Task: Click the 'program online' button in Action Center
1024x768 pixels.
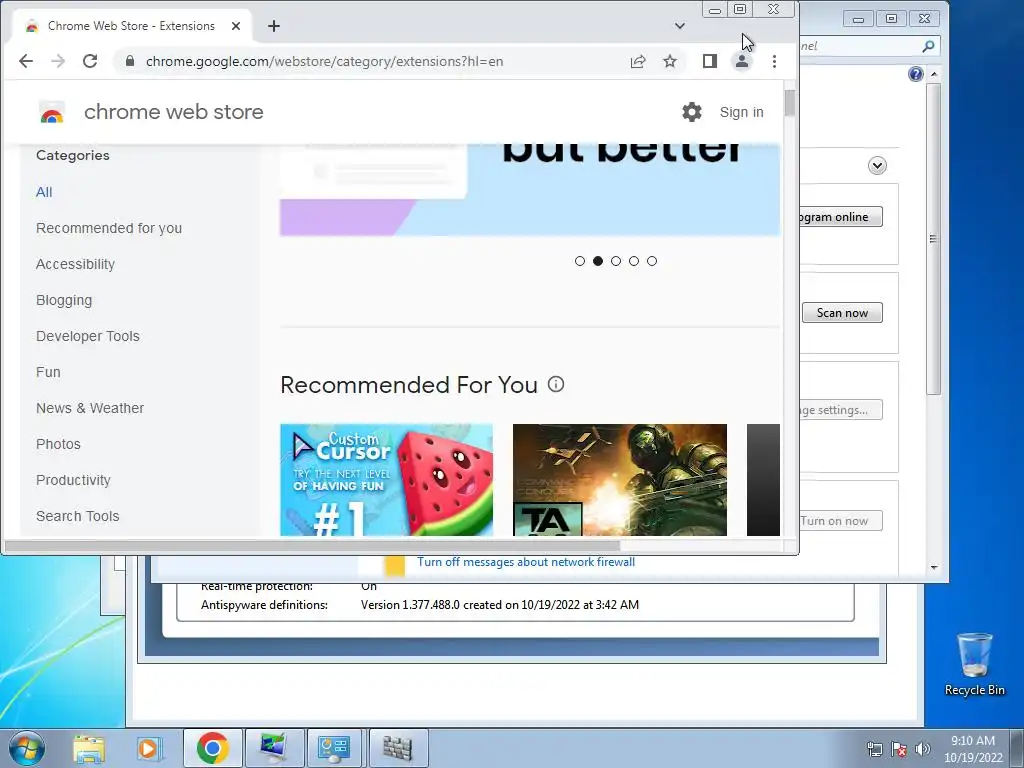Action: click(841, 217)
